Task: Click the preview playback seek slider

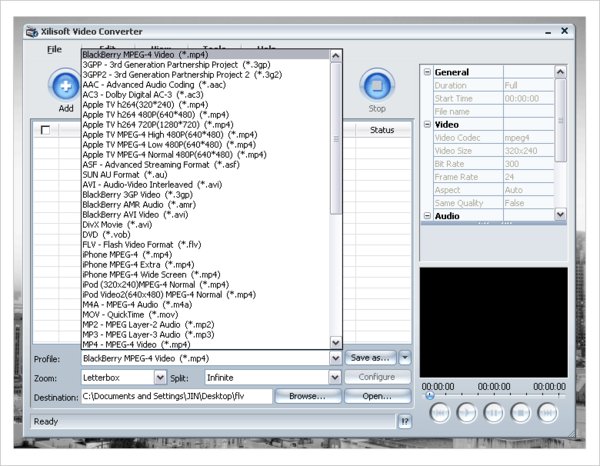Action: pos(490,395)
